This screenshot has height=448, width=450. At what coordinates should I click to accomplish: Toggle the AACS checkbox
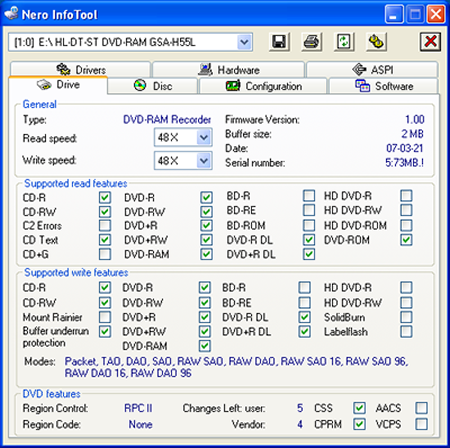pos(421,408)
